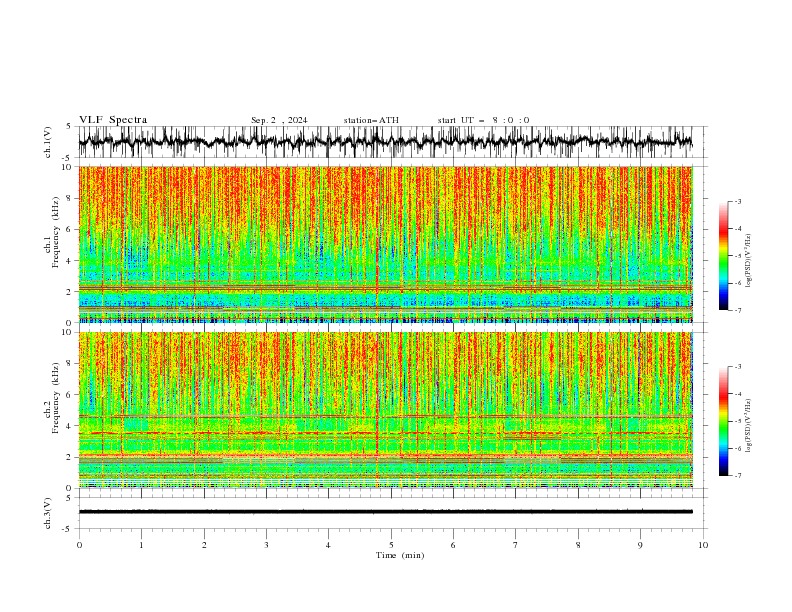This screenshot has width=792, height=612.
Task: Click the ch.3 flat black waveform trace
Action: (x=385, y=512)
